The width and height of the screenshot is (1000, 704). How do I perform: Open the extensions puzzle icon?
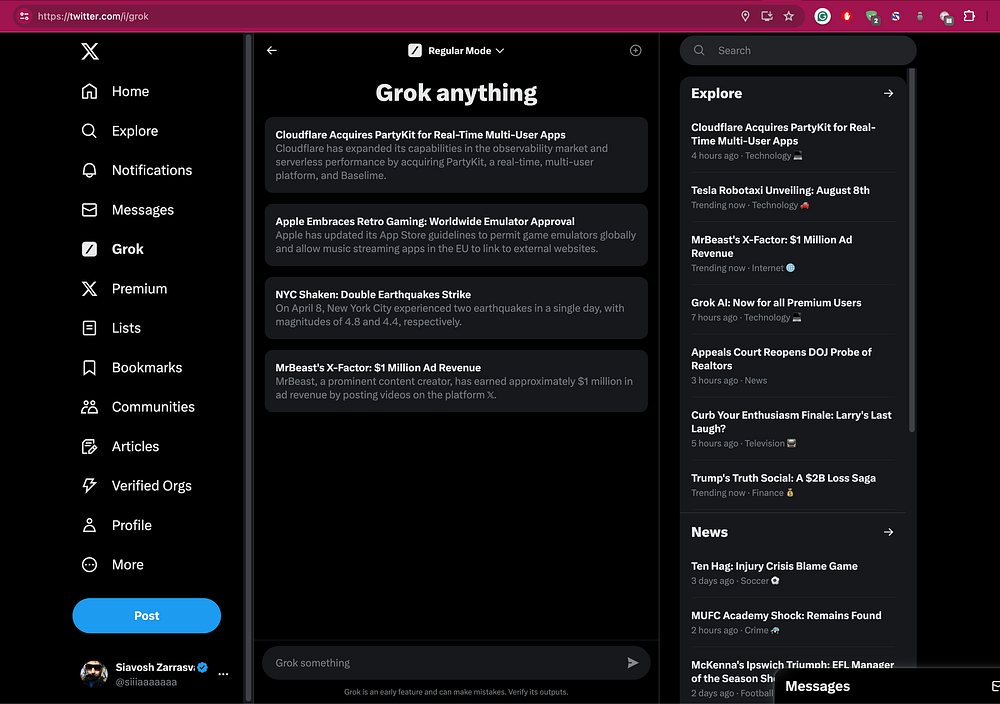coord(969,16)
